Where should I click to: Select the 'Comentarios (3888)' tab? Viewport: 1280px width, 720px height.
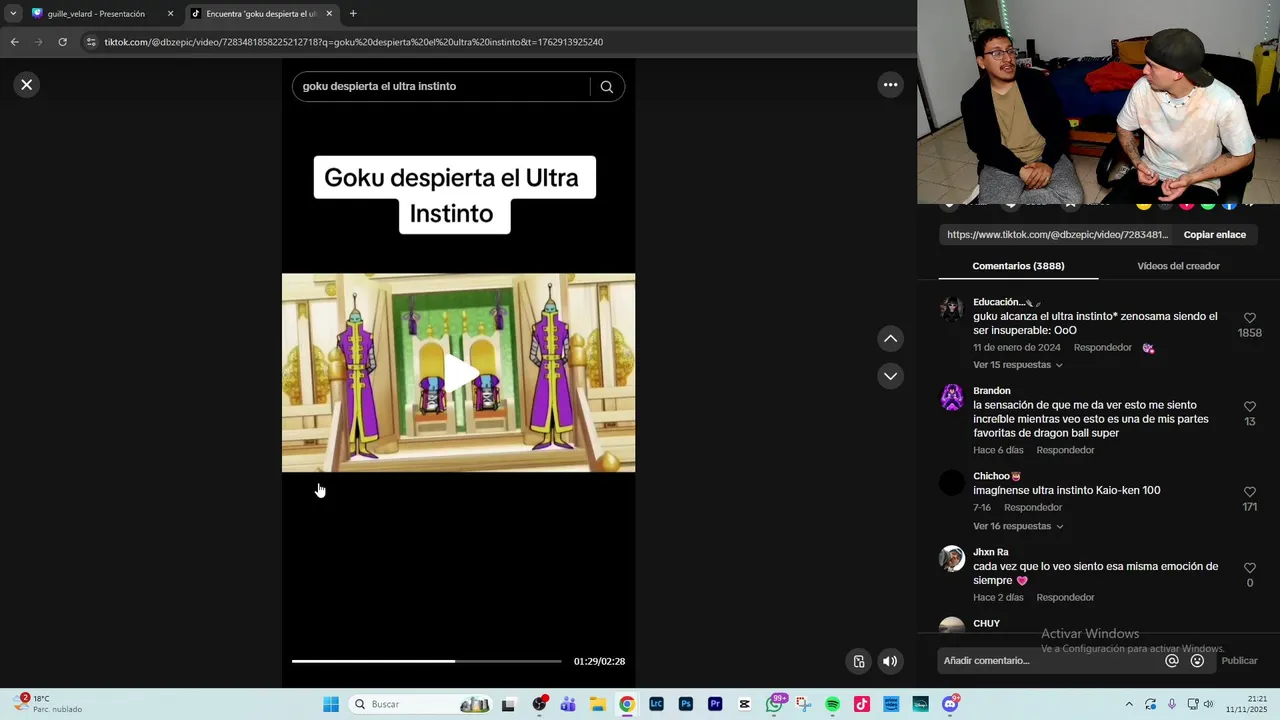[x=1018, y=266]
